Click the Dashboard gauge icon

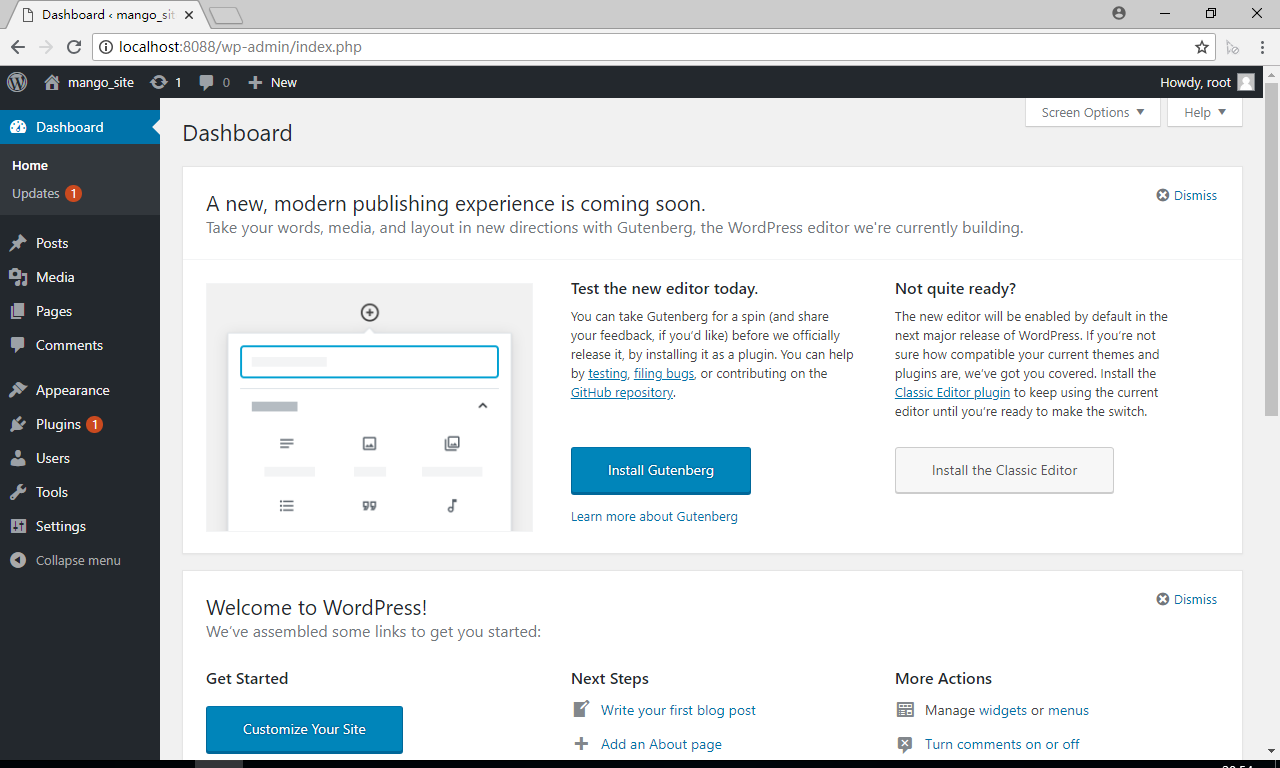tap(18, 127)
